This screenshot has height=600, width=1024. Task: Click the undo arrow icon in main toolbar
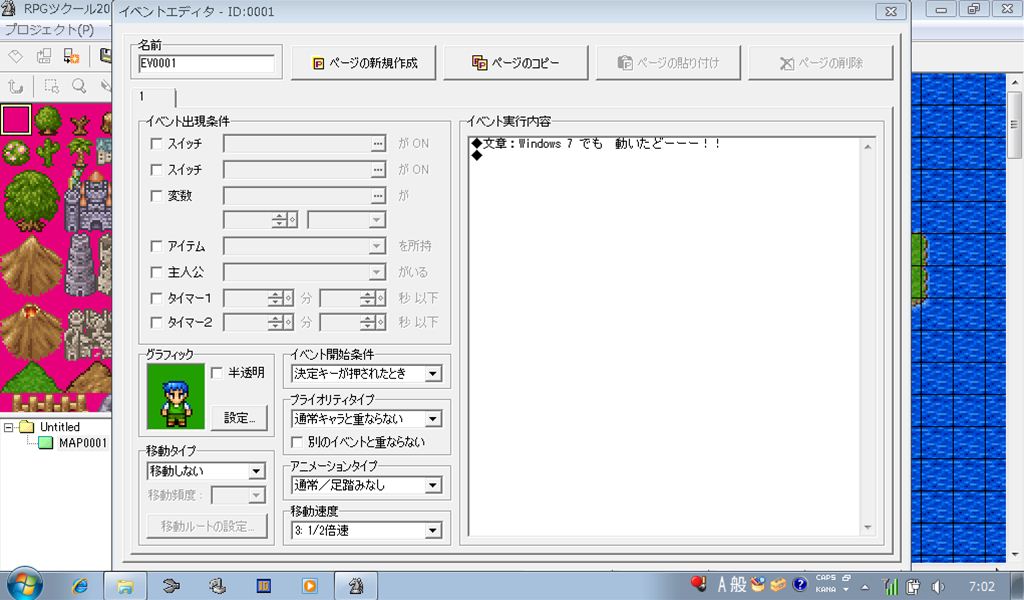click(16, 86)
